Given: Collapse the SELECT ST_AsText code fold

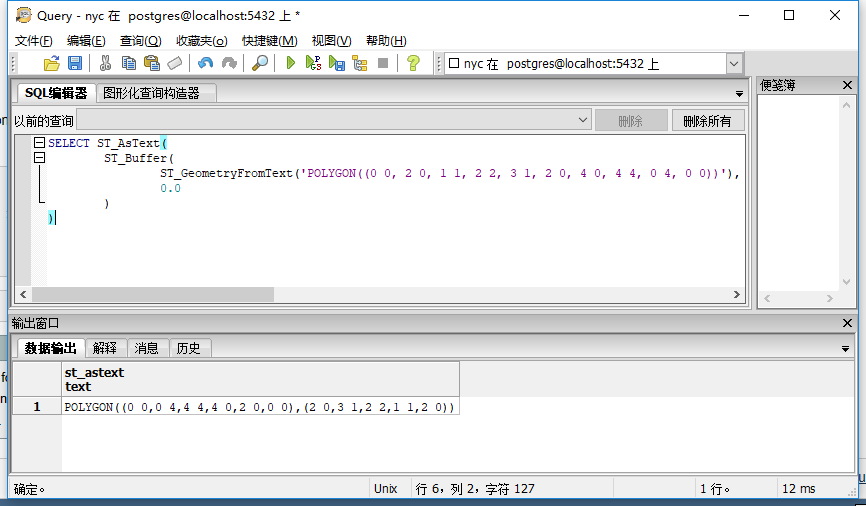Looking at the screenshot, I should coord(39,143).
